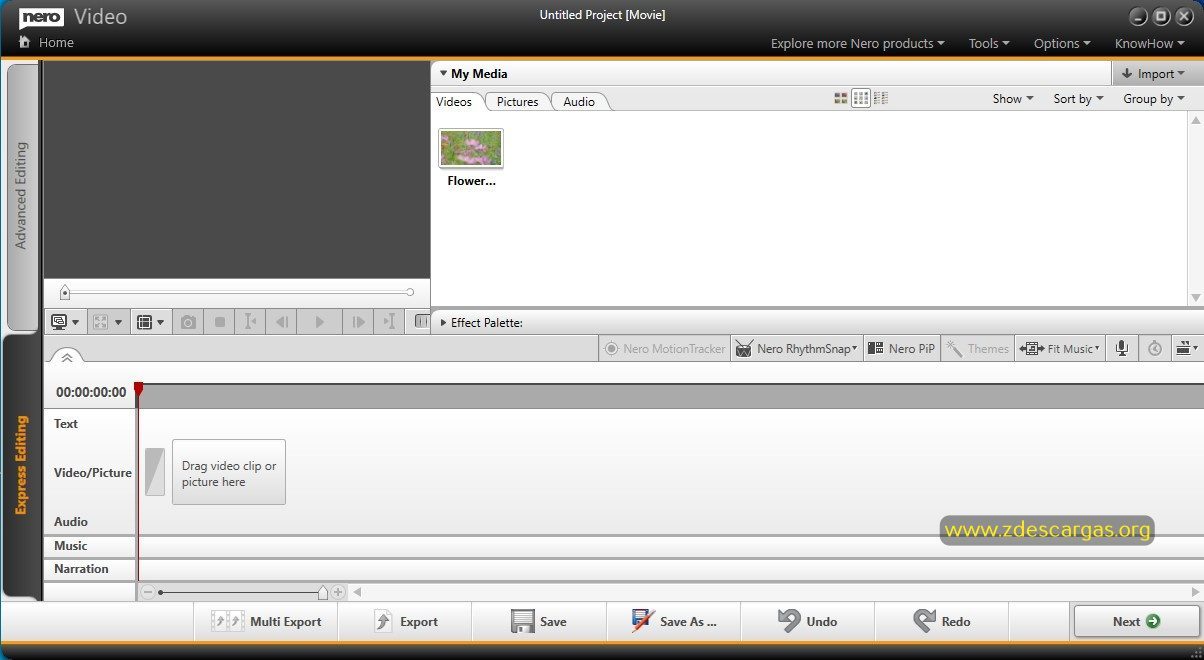1204x660 pixels.
Task: Save the project
Action: [539, 622]
